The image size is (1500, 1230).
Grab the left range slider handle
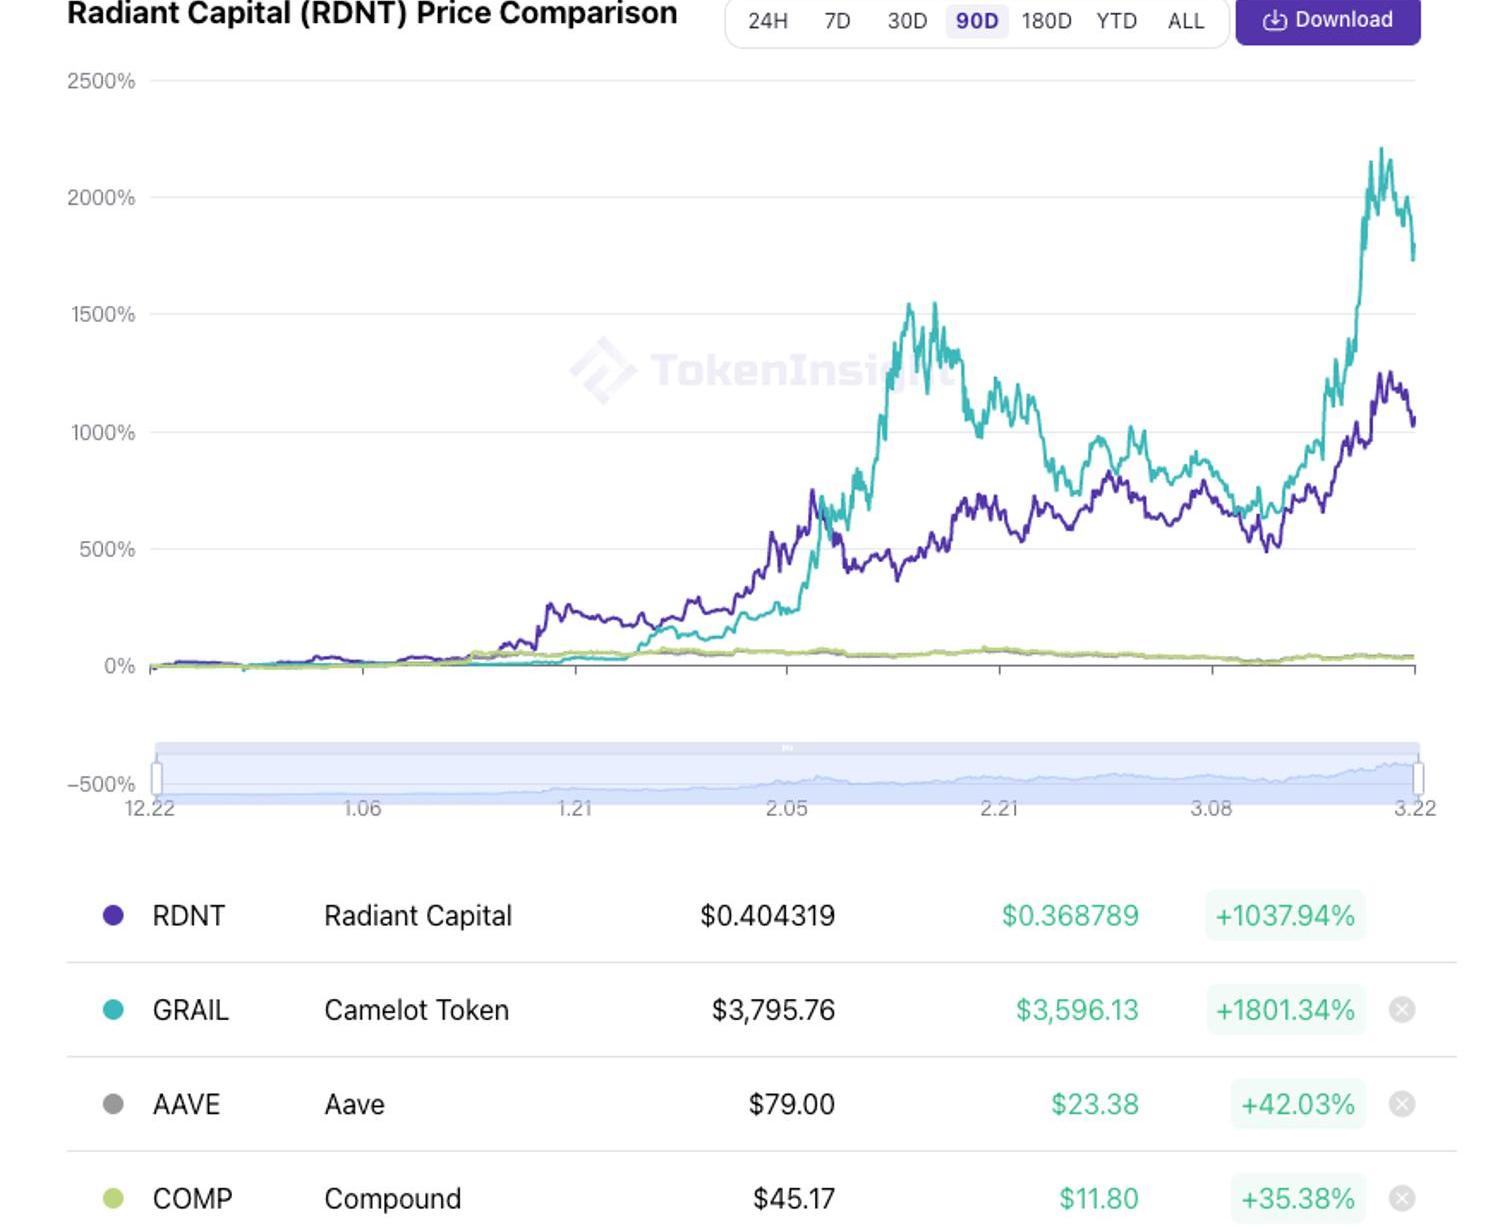[157, 778]
